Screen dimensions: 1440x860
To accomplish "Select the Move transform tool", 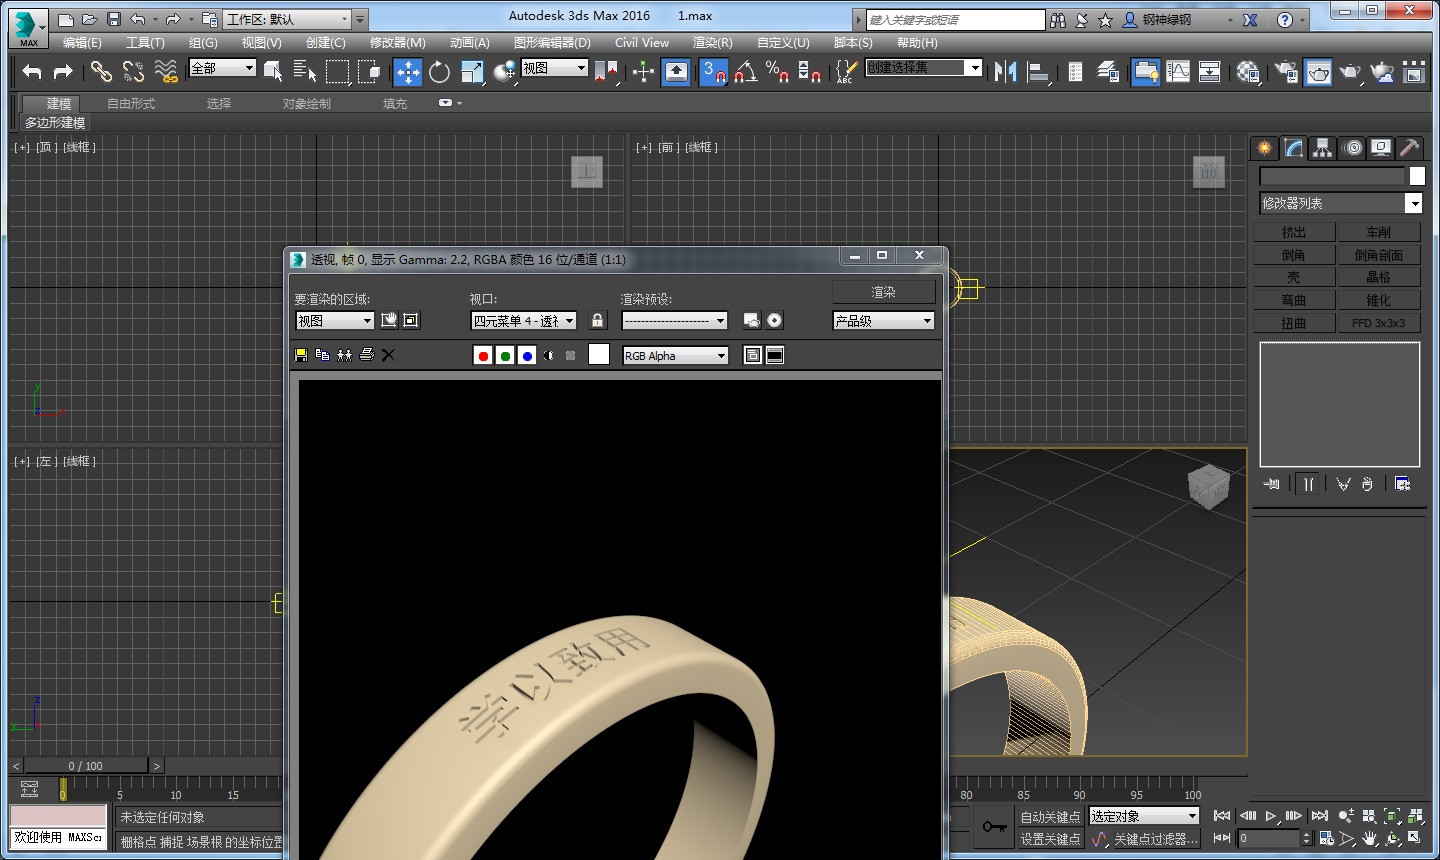I will coord(407,71).
